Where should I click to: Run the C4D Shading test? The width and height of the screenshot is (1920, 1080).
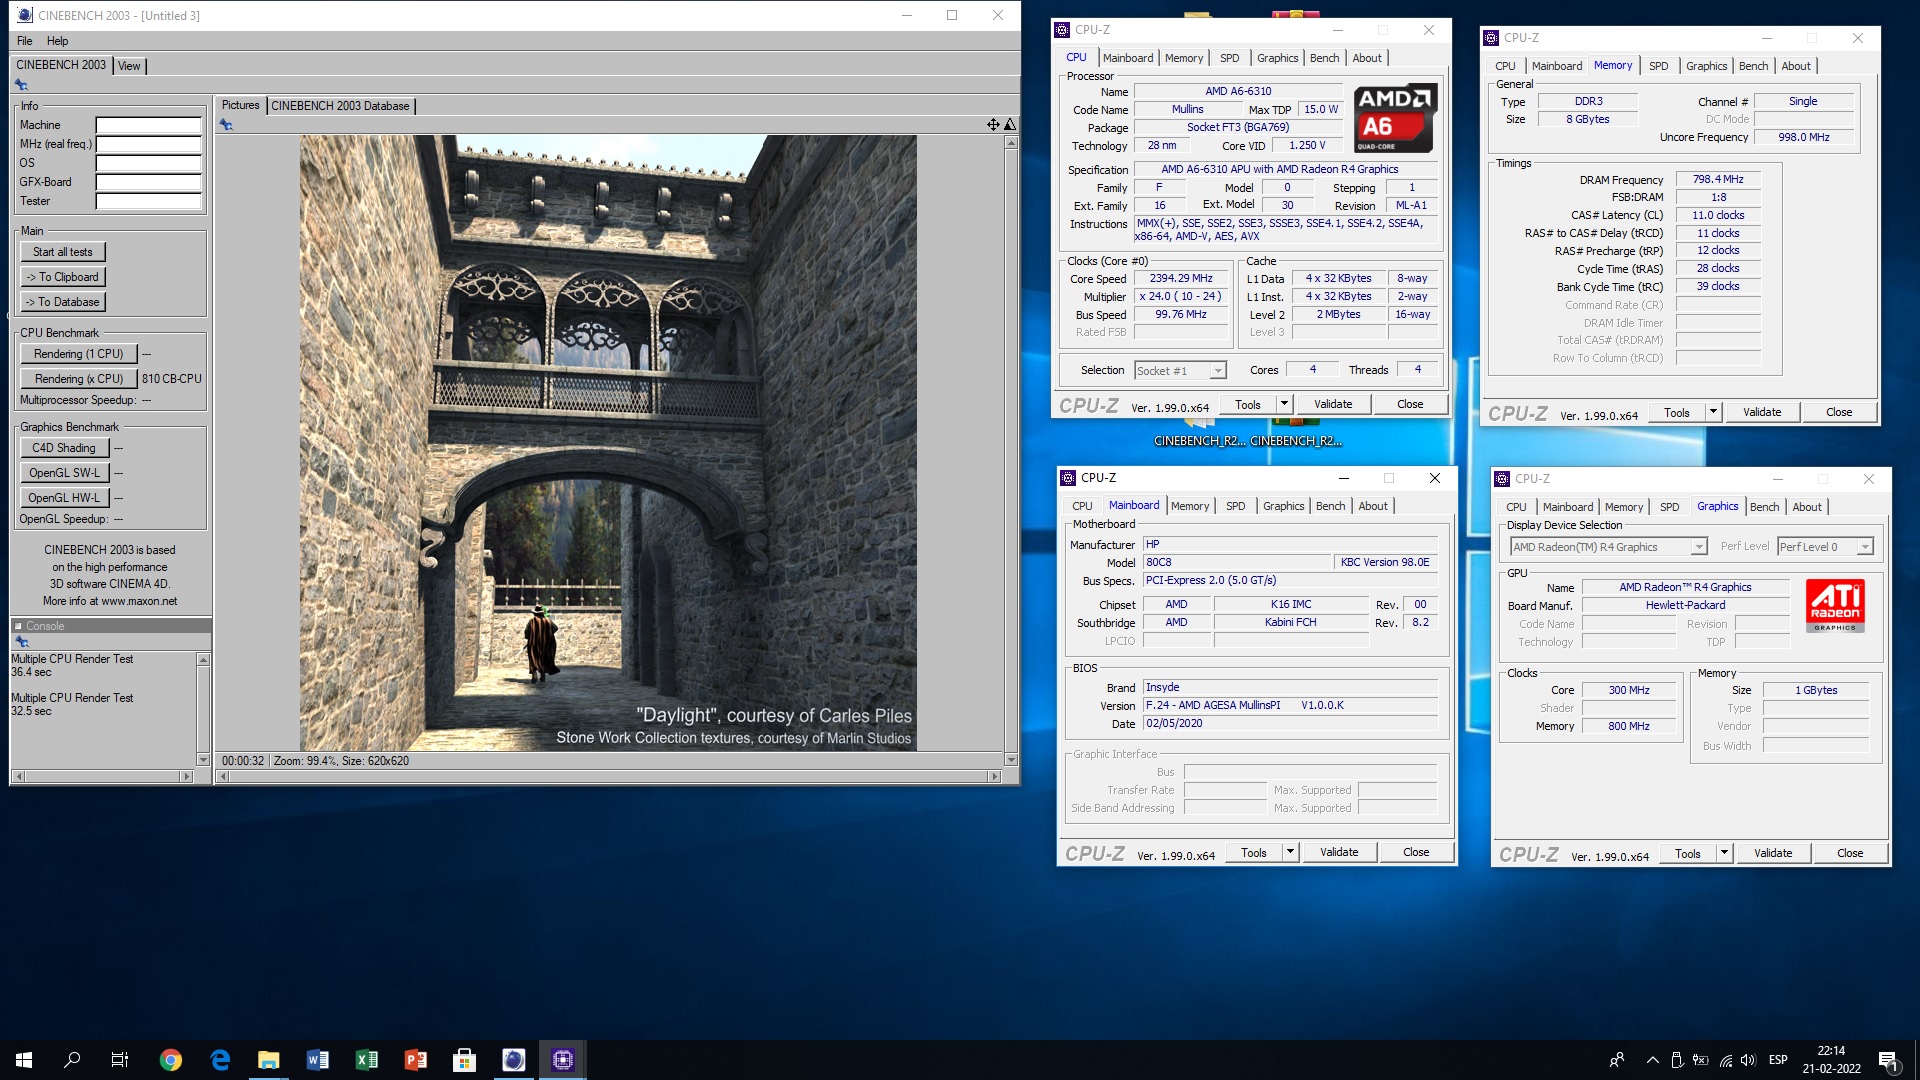coord(64,448)
